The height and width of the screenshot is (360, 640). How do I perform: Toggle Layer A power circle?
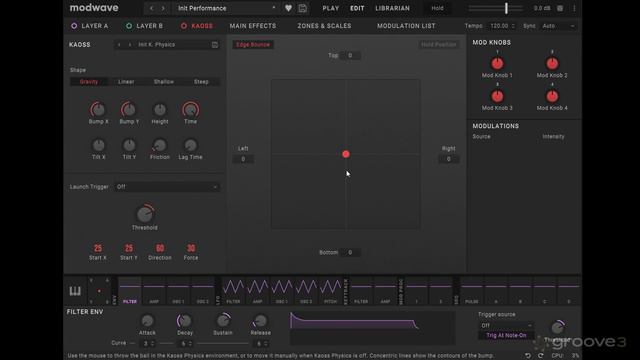[x=74, y=26]
